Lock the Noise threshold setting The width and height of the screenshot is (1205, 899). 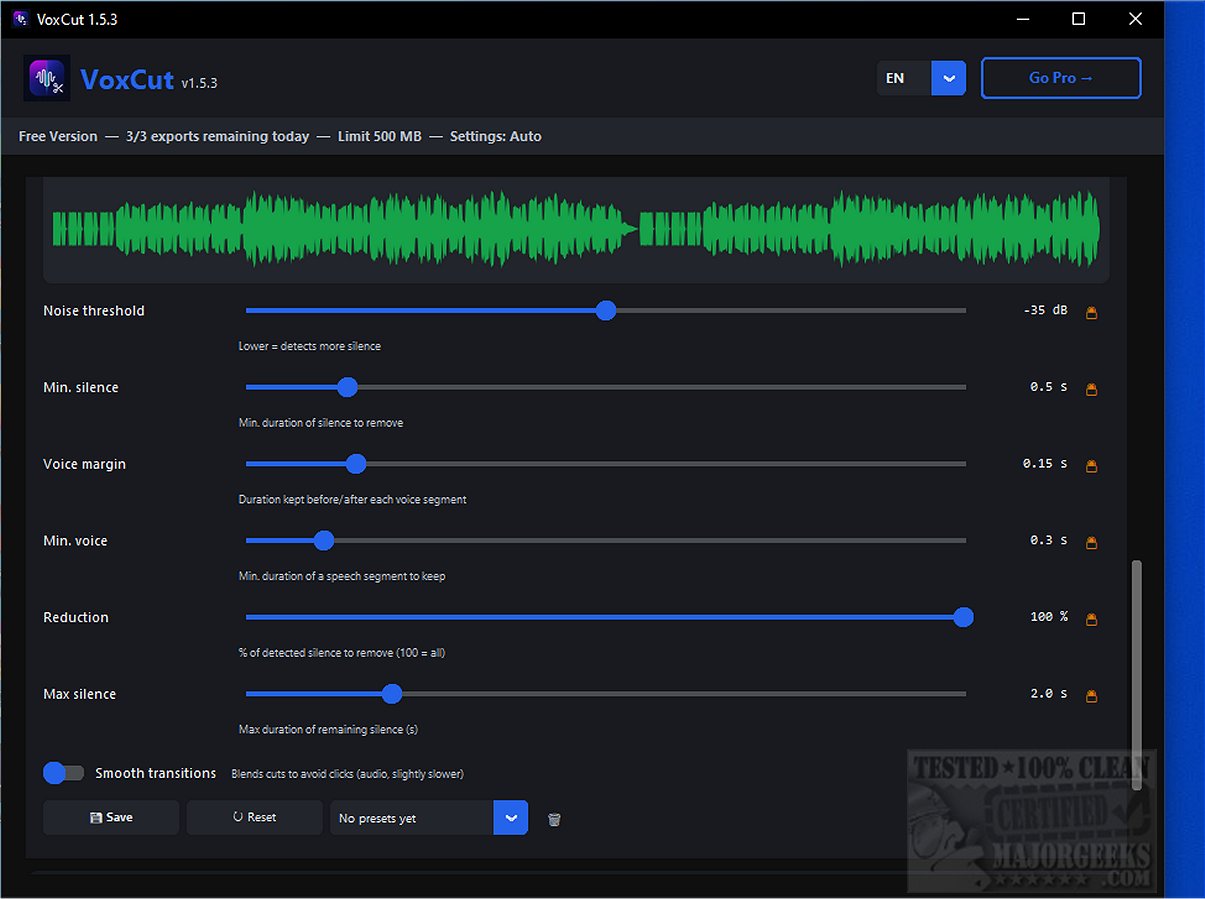[x=1091, y=312]
